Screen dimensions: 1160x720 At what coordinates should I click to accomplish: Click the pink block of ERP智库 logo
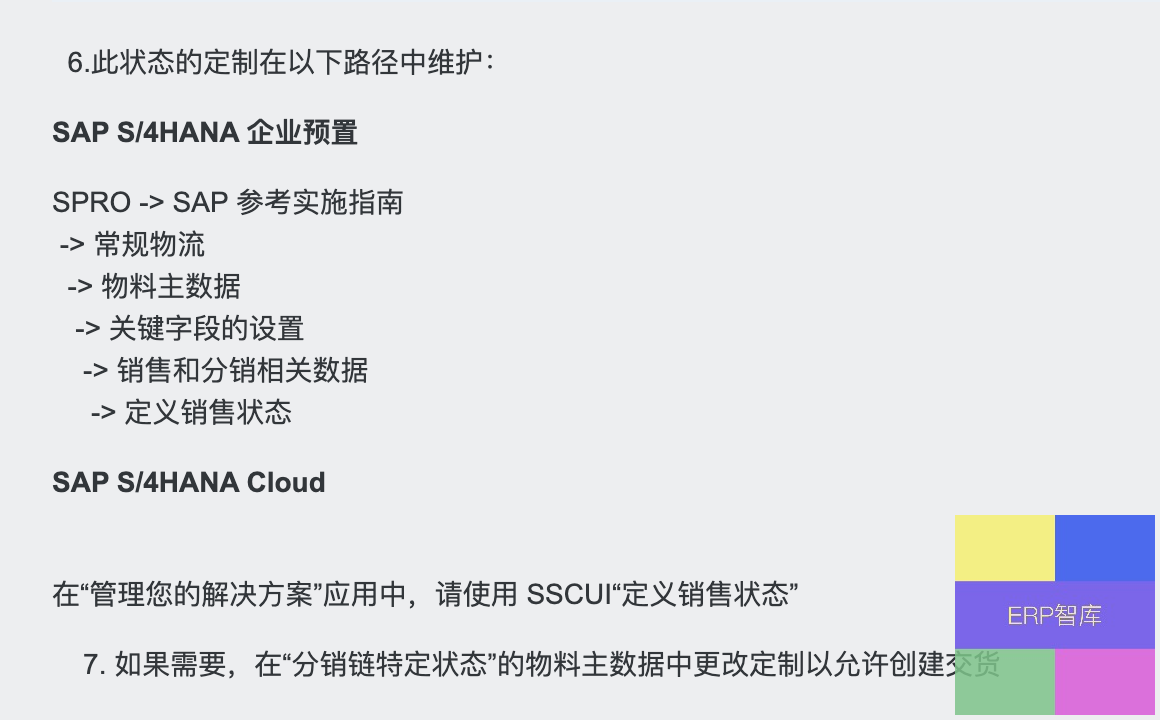click(1105, 682)
